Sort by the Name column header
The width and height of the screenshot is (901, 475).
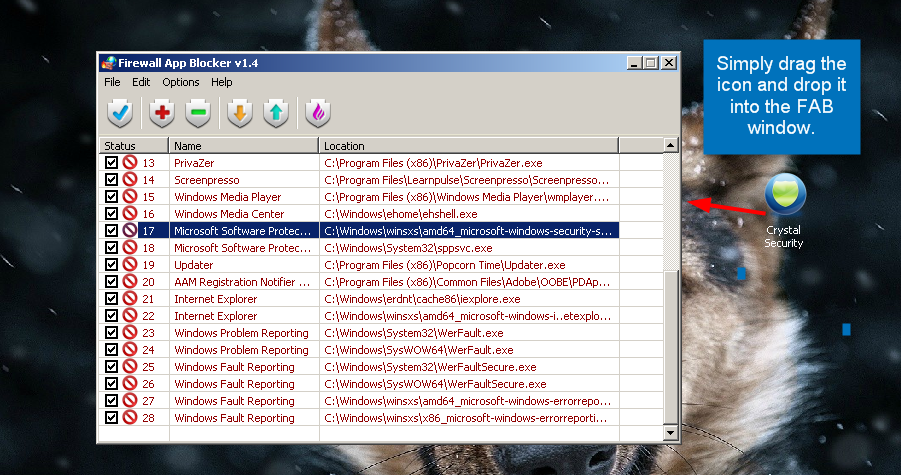[244, 146]
